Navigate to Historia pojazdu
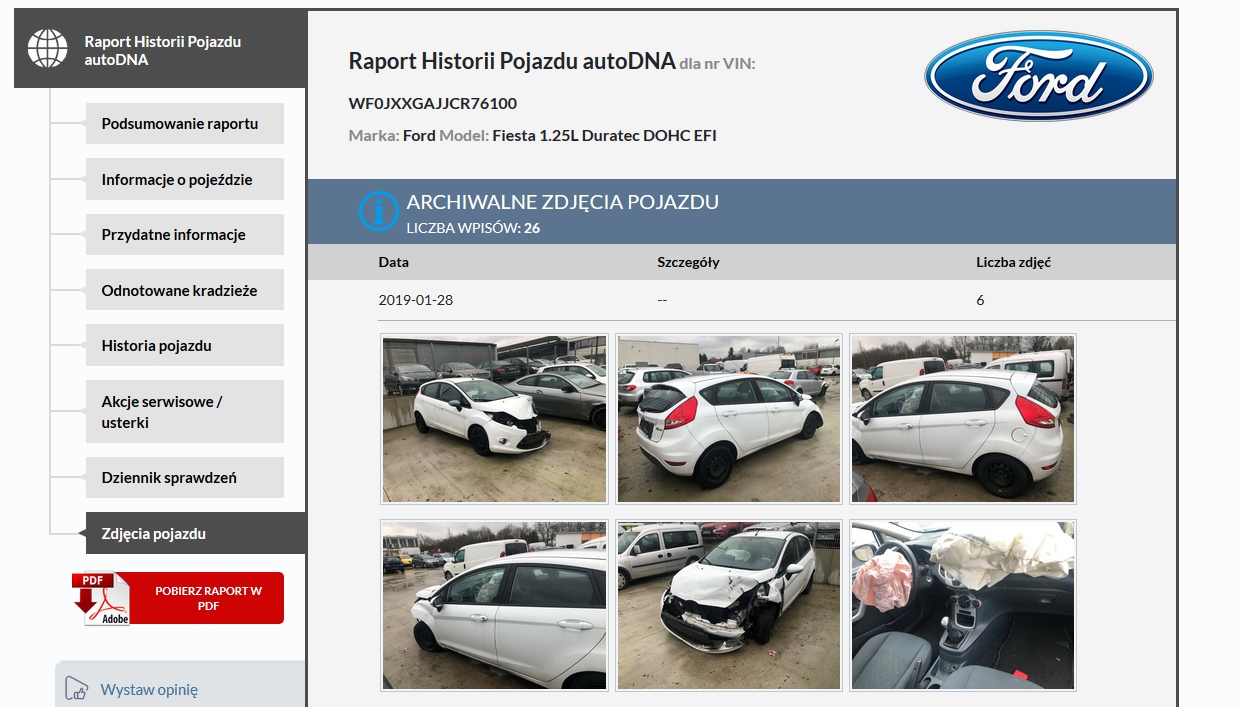The height and width of the screenshot is (707, 1241). click(x=184, y=345)
